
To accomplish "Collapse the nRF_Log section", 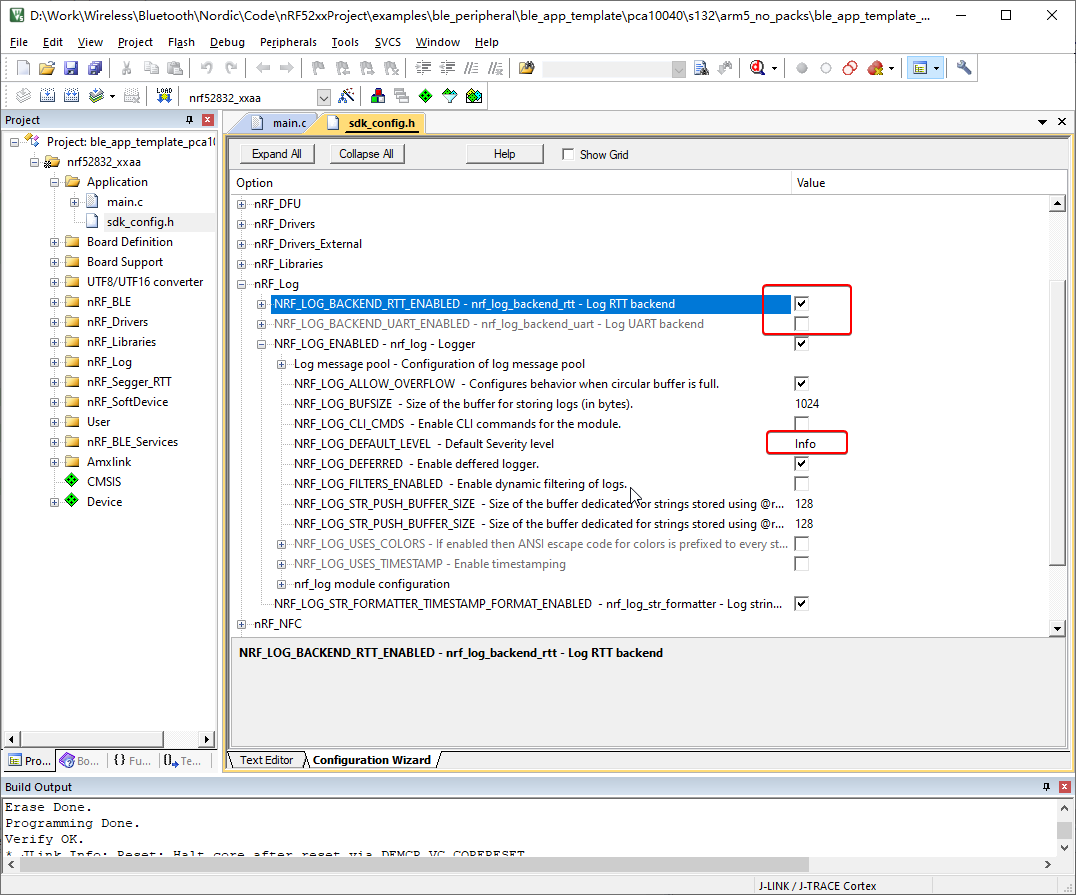I will tap(241, 283).
